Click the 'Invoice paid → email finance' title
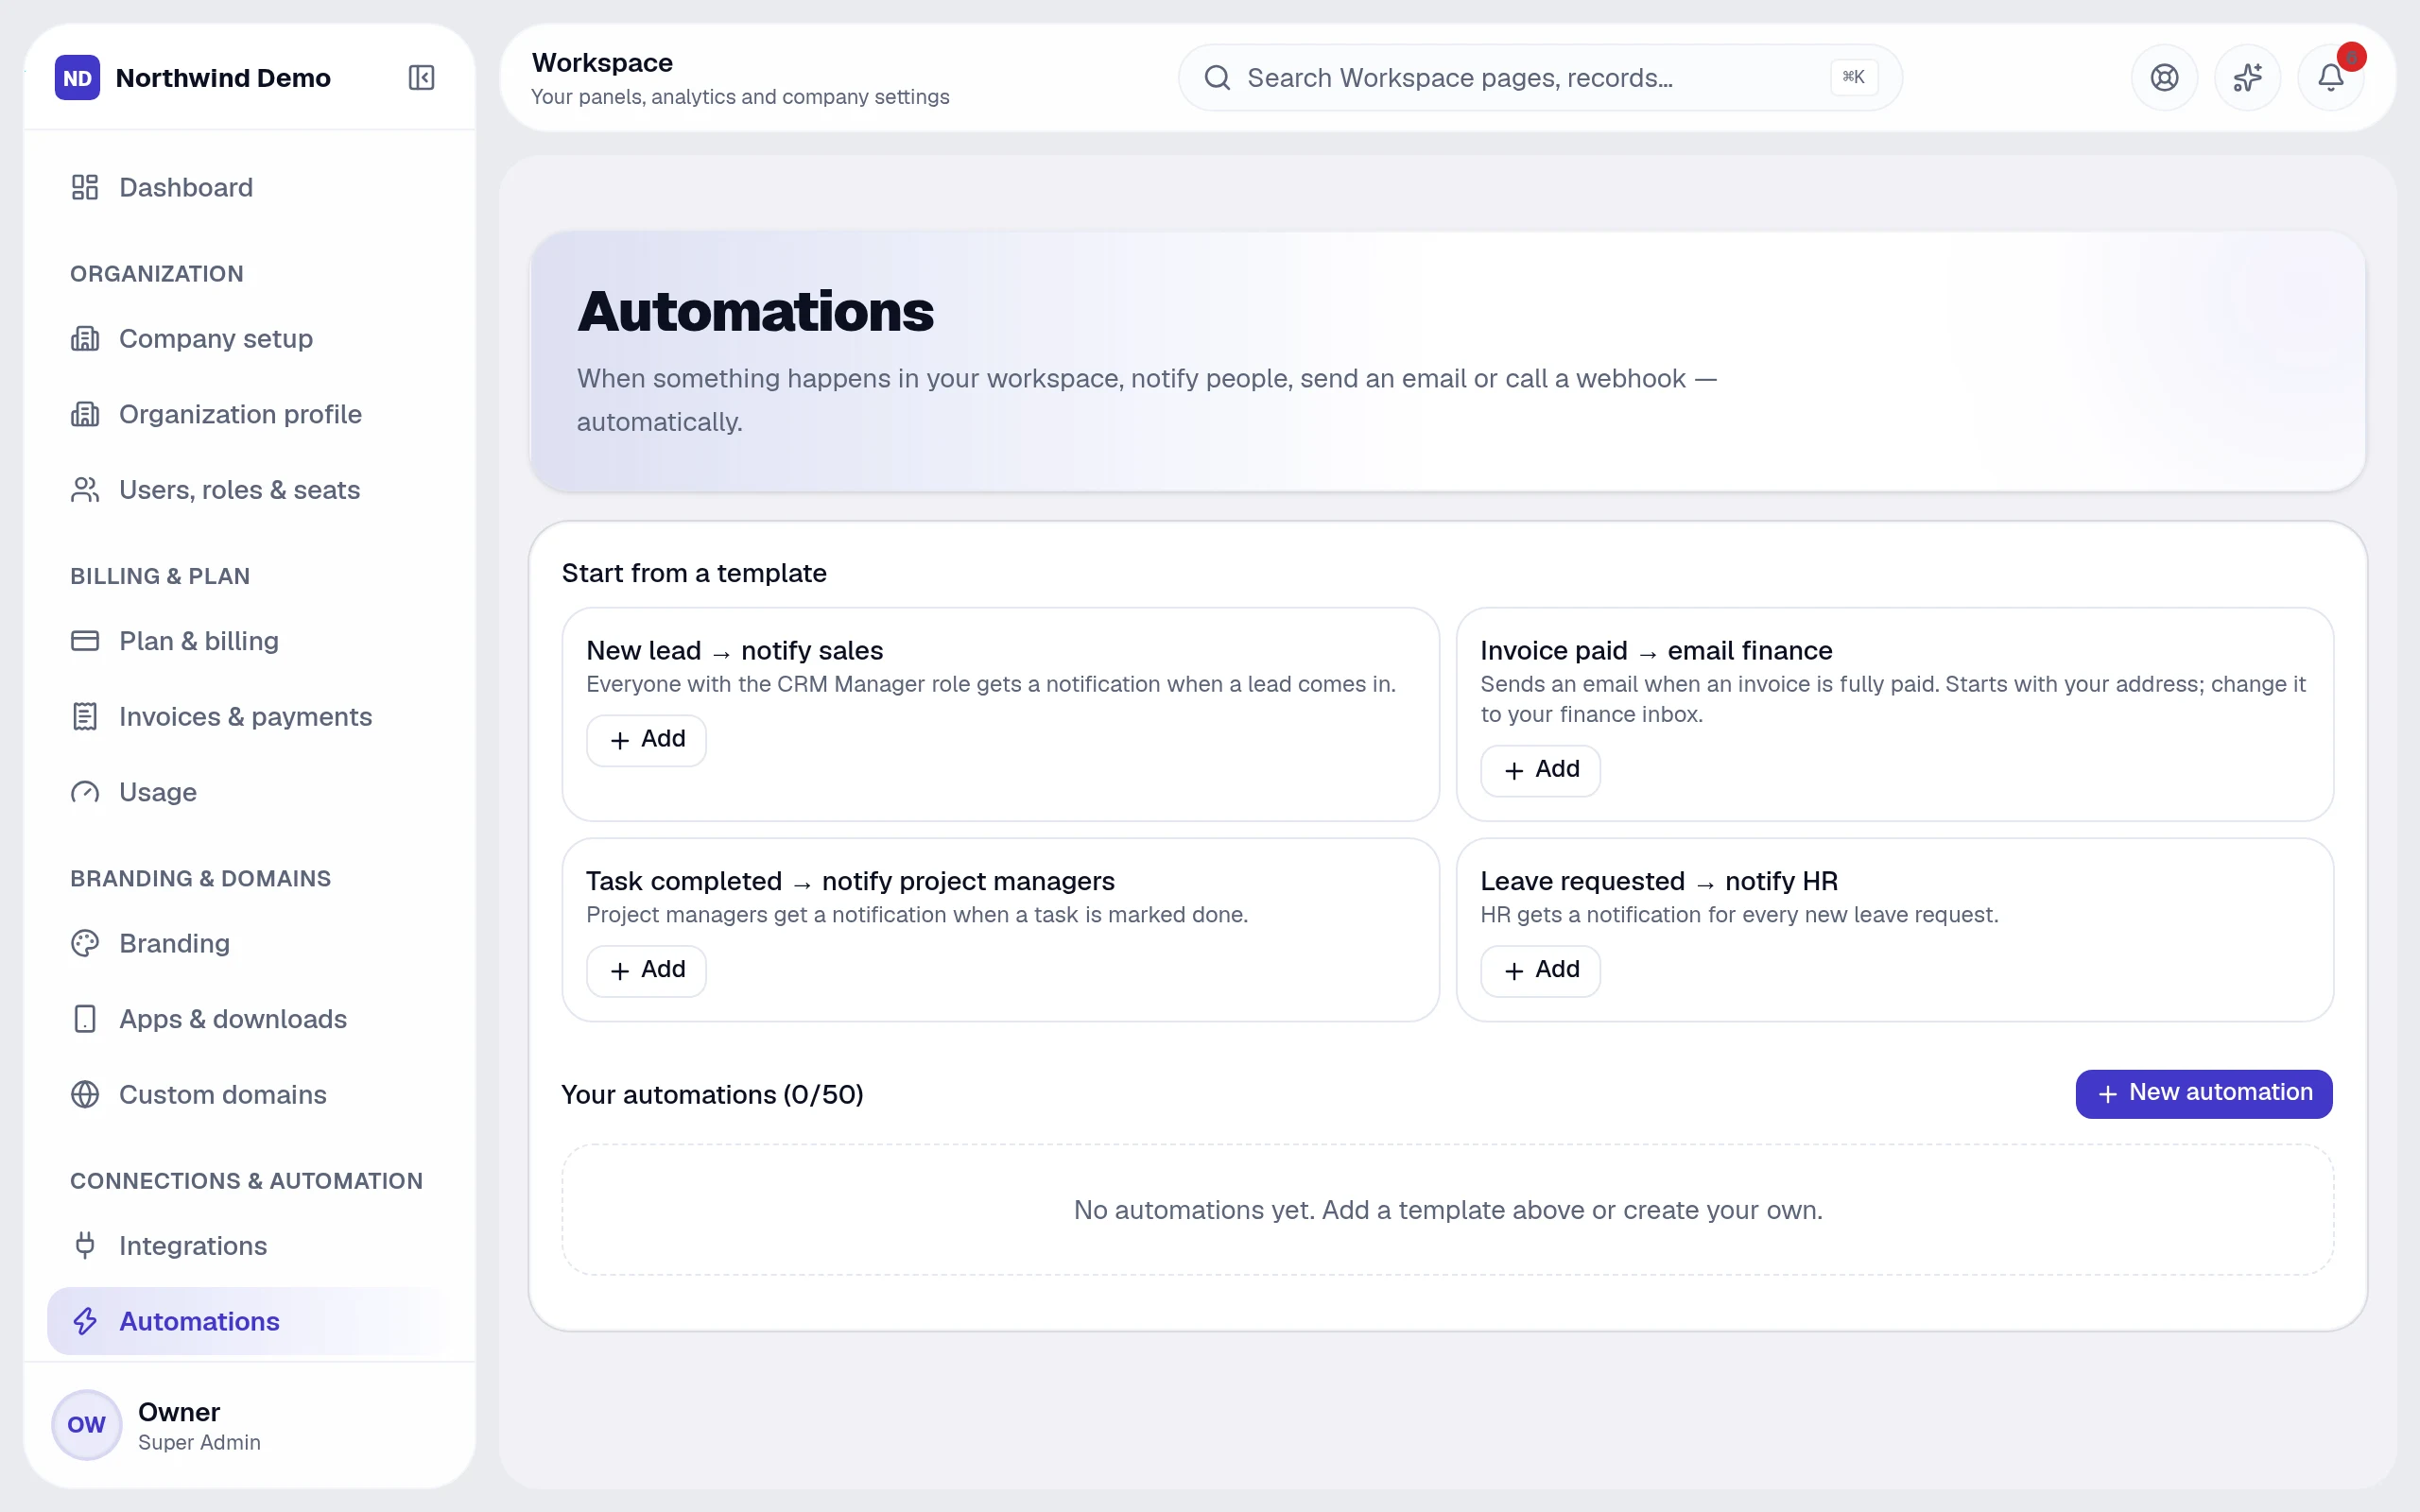Image resolution: width=2420 pixels, height=1512 pixels. click(1656, 651)
